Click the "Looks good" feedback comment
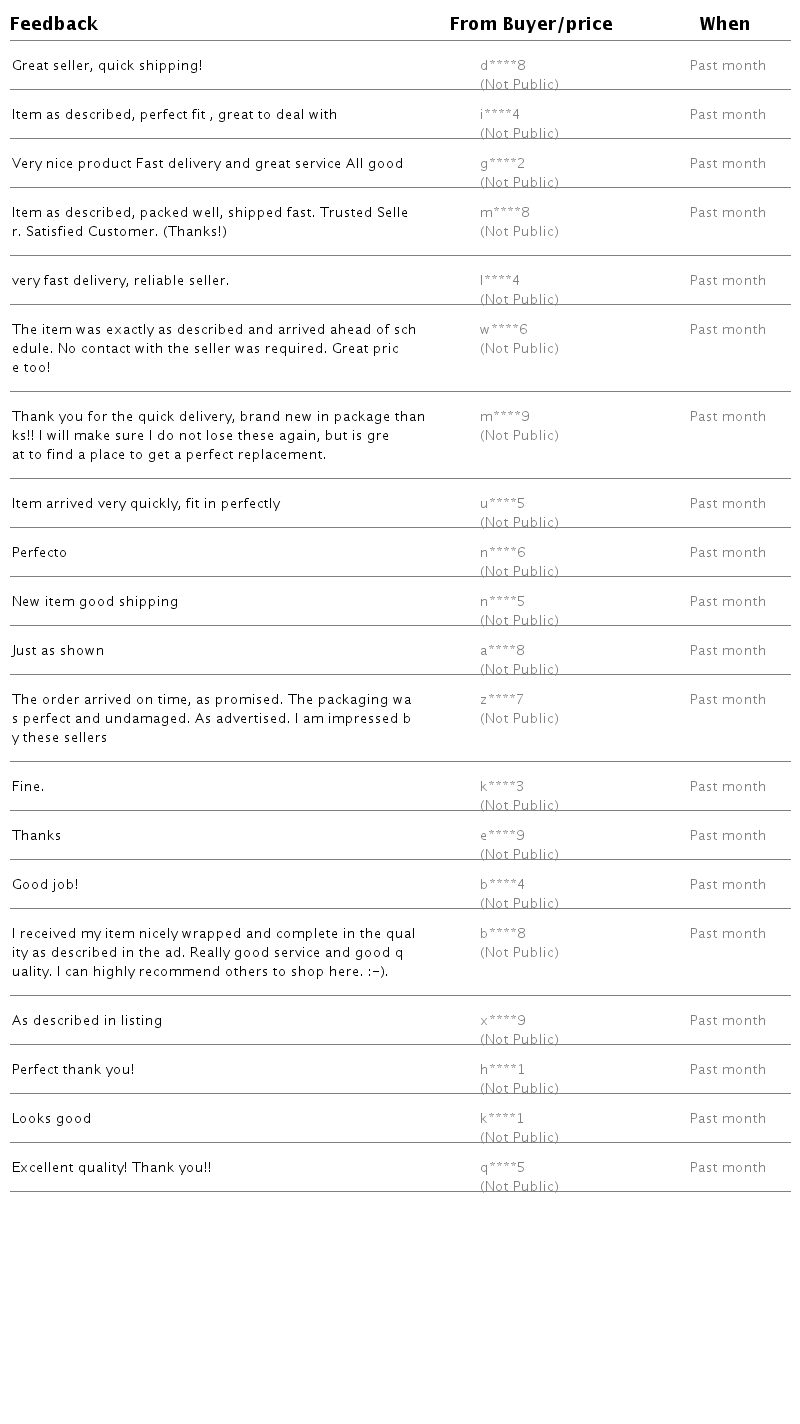This screenshot has width=800, height=1424. tap(52, 1119)
